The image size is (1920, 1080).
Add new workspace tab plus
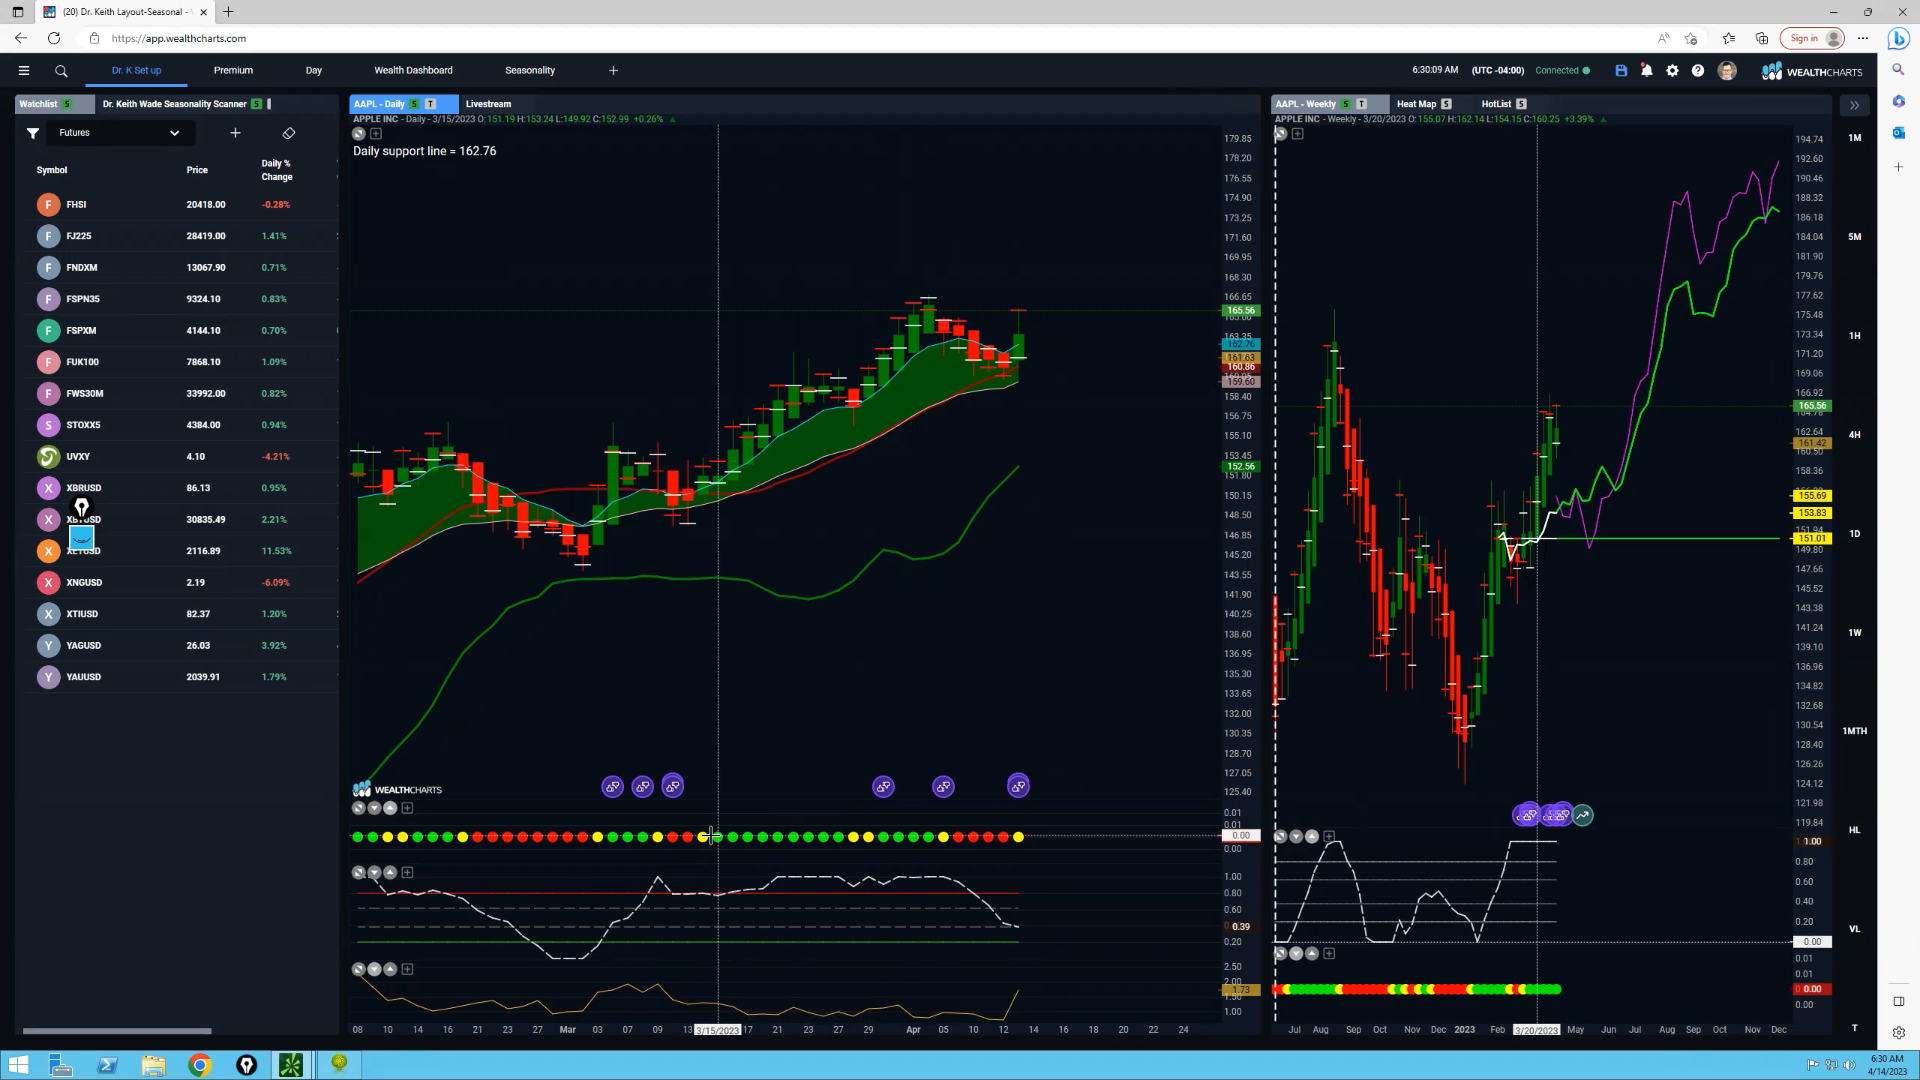(613, 71)
